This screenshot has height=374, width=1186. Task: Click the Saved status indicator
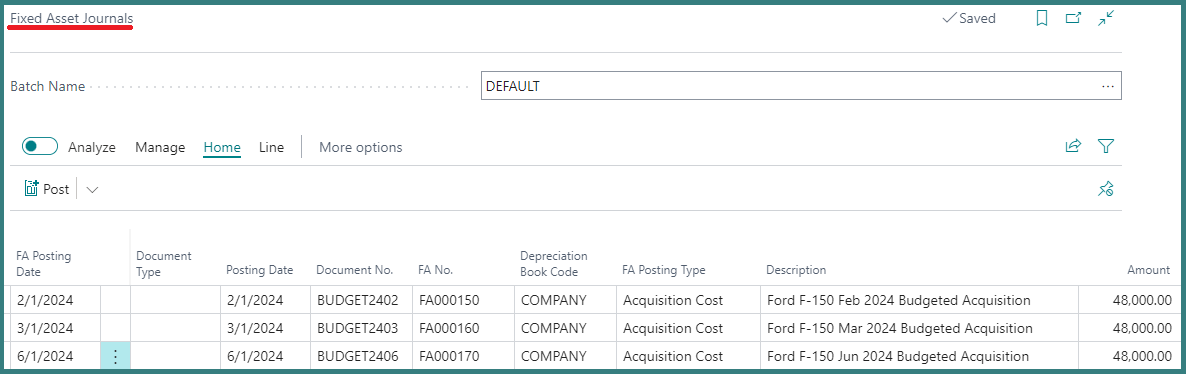coord(969,18)
